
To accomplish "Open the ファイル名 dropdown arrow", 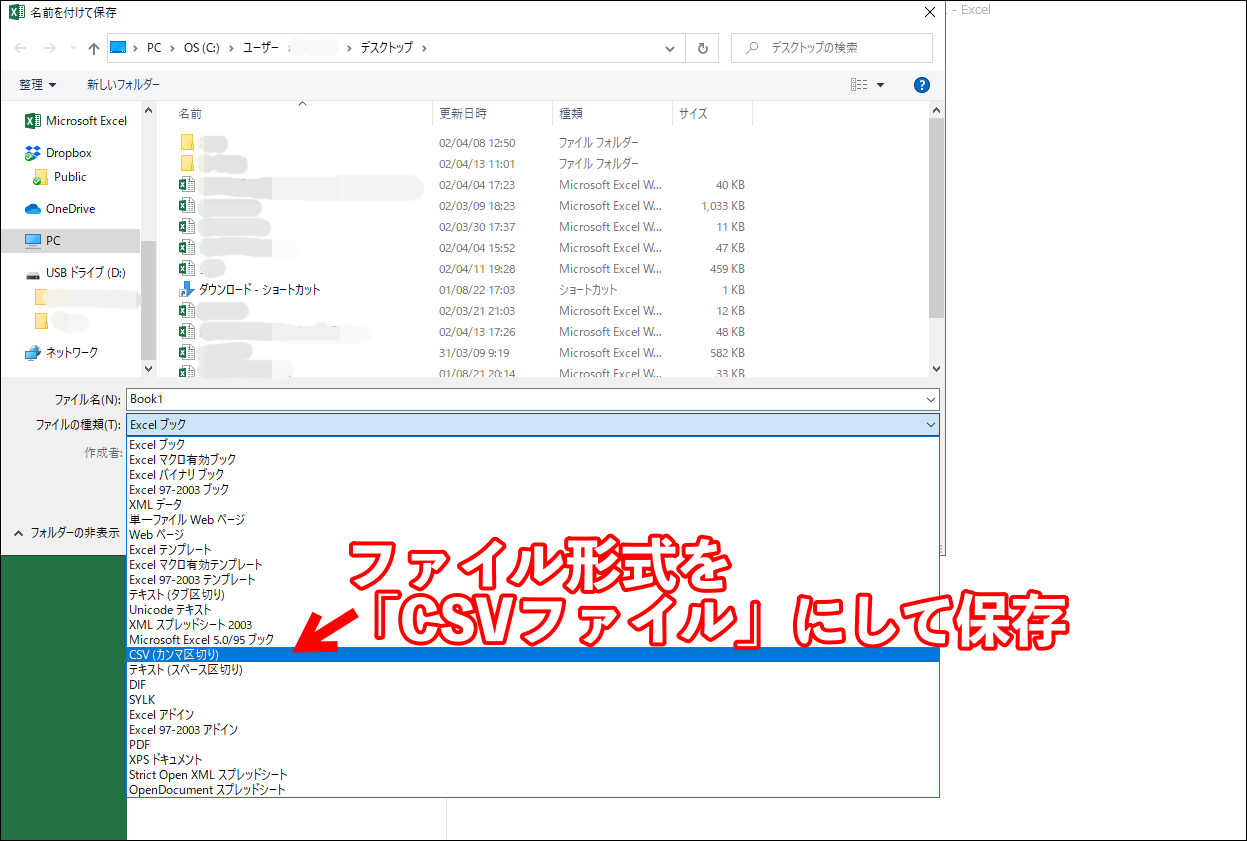I will (x=931, y=399).
